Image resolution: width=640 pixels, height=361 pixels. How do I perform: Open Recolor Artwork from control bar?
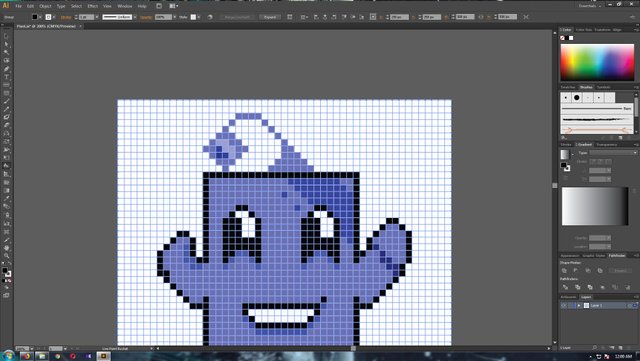210,17
